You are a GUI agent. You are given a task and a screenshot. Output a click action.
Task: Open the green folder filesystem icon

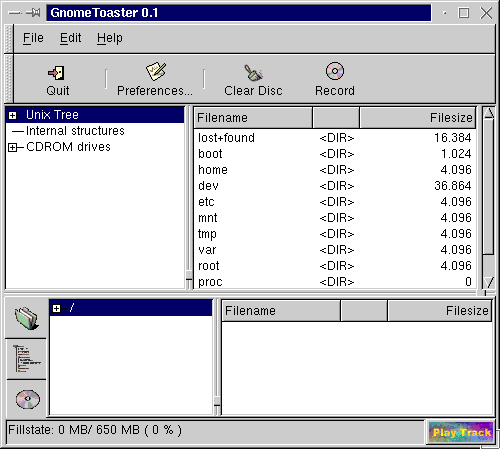click(27, 318)
